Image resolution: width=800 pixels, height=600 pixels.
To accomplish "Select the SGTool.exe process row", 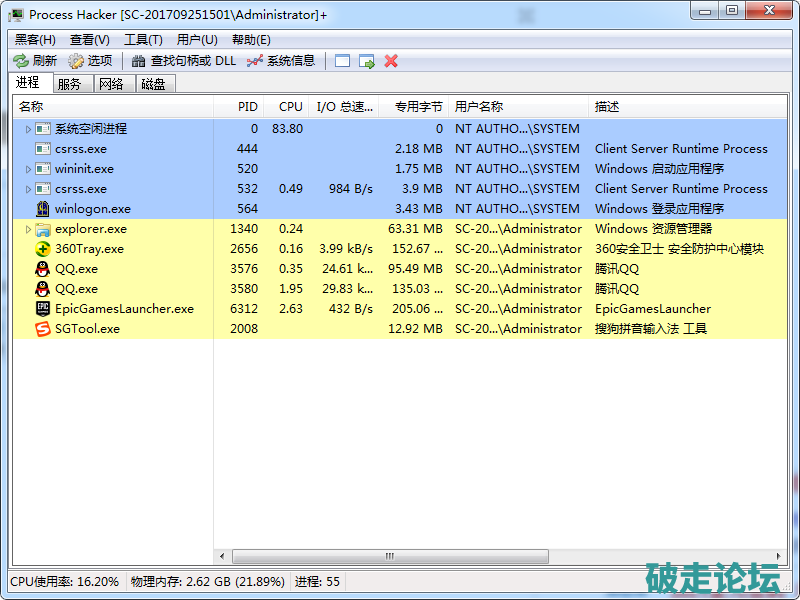I will tap(87, 329).
